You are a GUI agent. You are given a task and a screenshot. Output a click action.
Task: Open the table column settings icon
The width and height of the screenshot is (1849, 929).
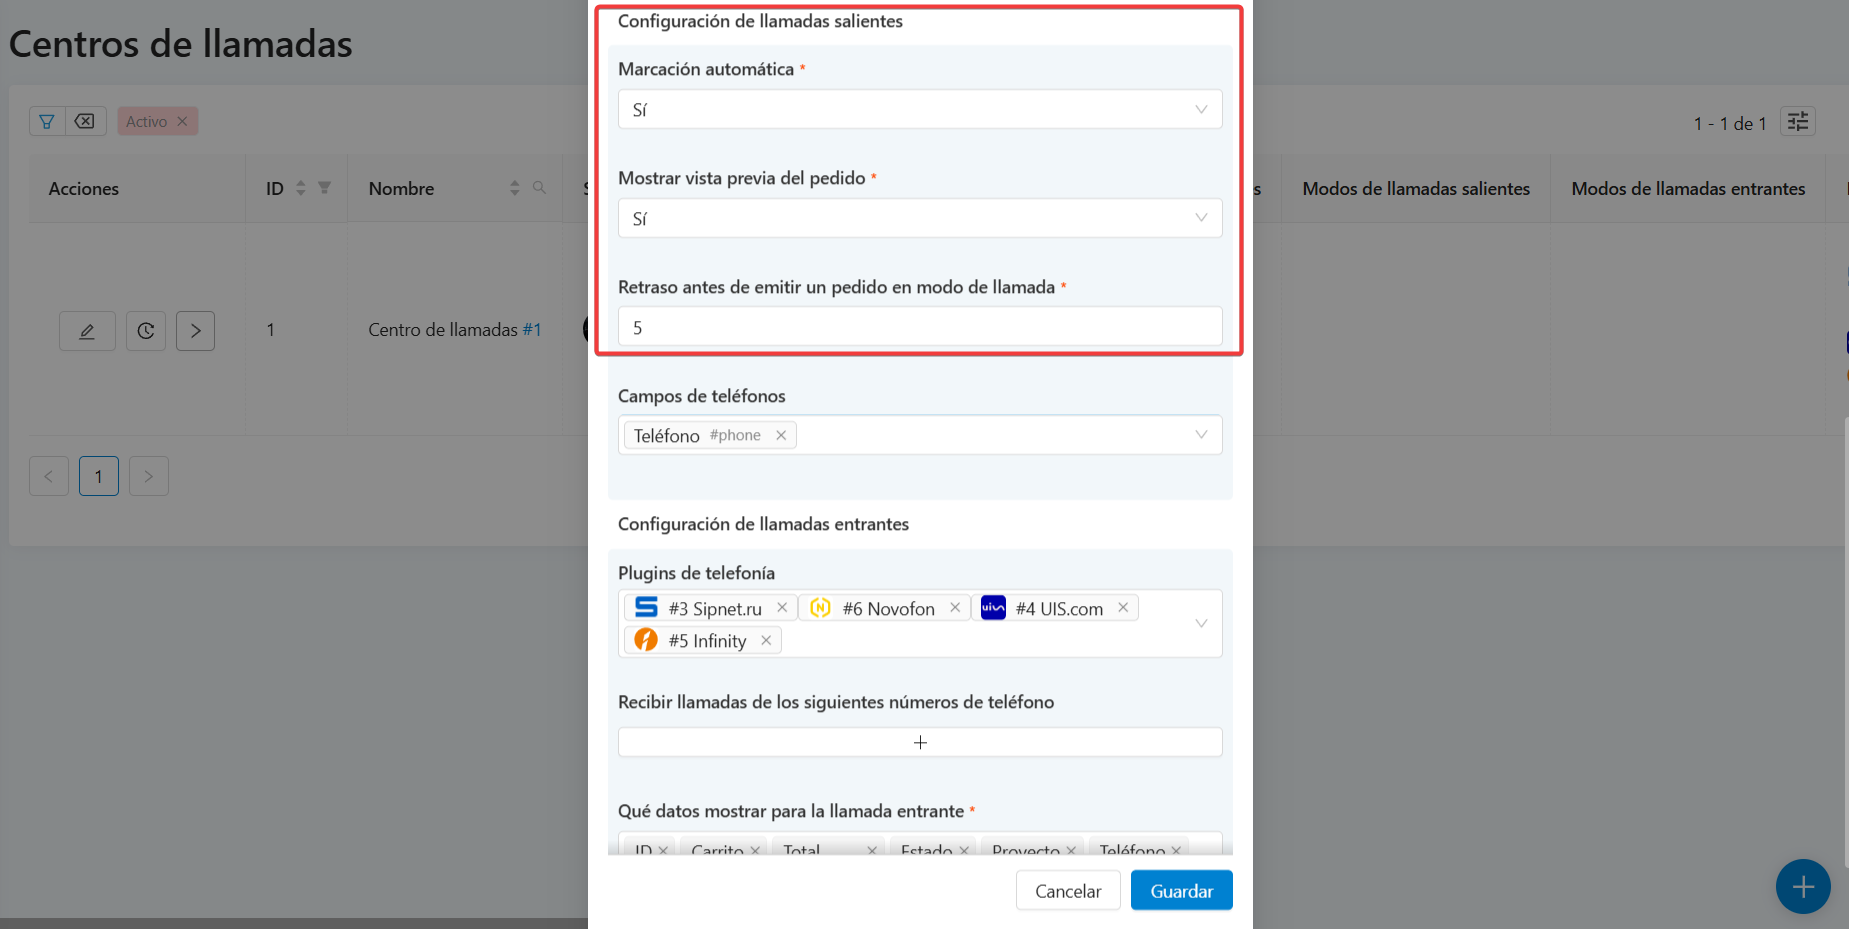click(x=1797, y=122)
